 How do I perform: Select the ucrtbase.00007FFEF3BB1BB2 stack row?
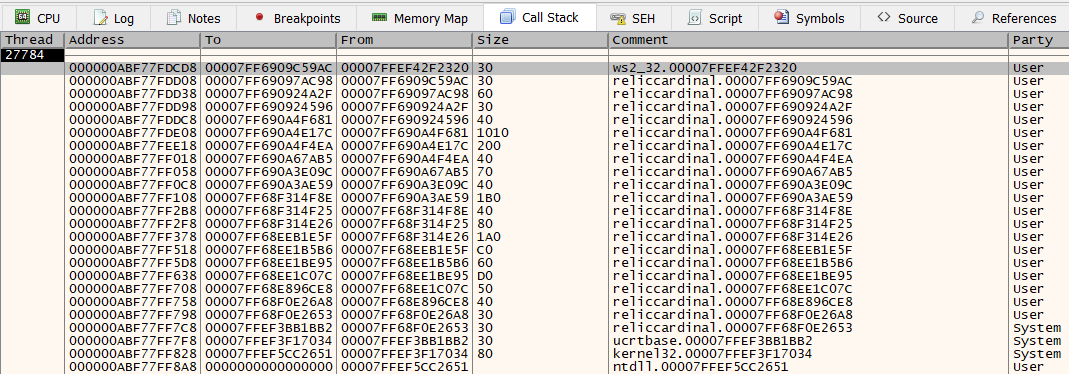567,341
